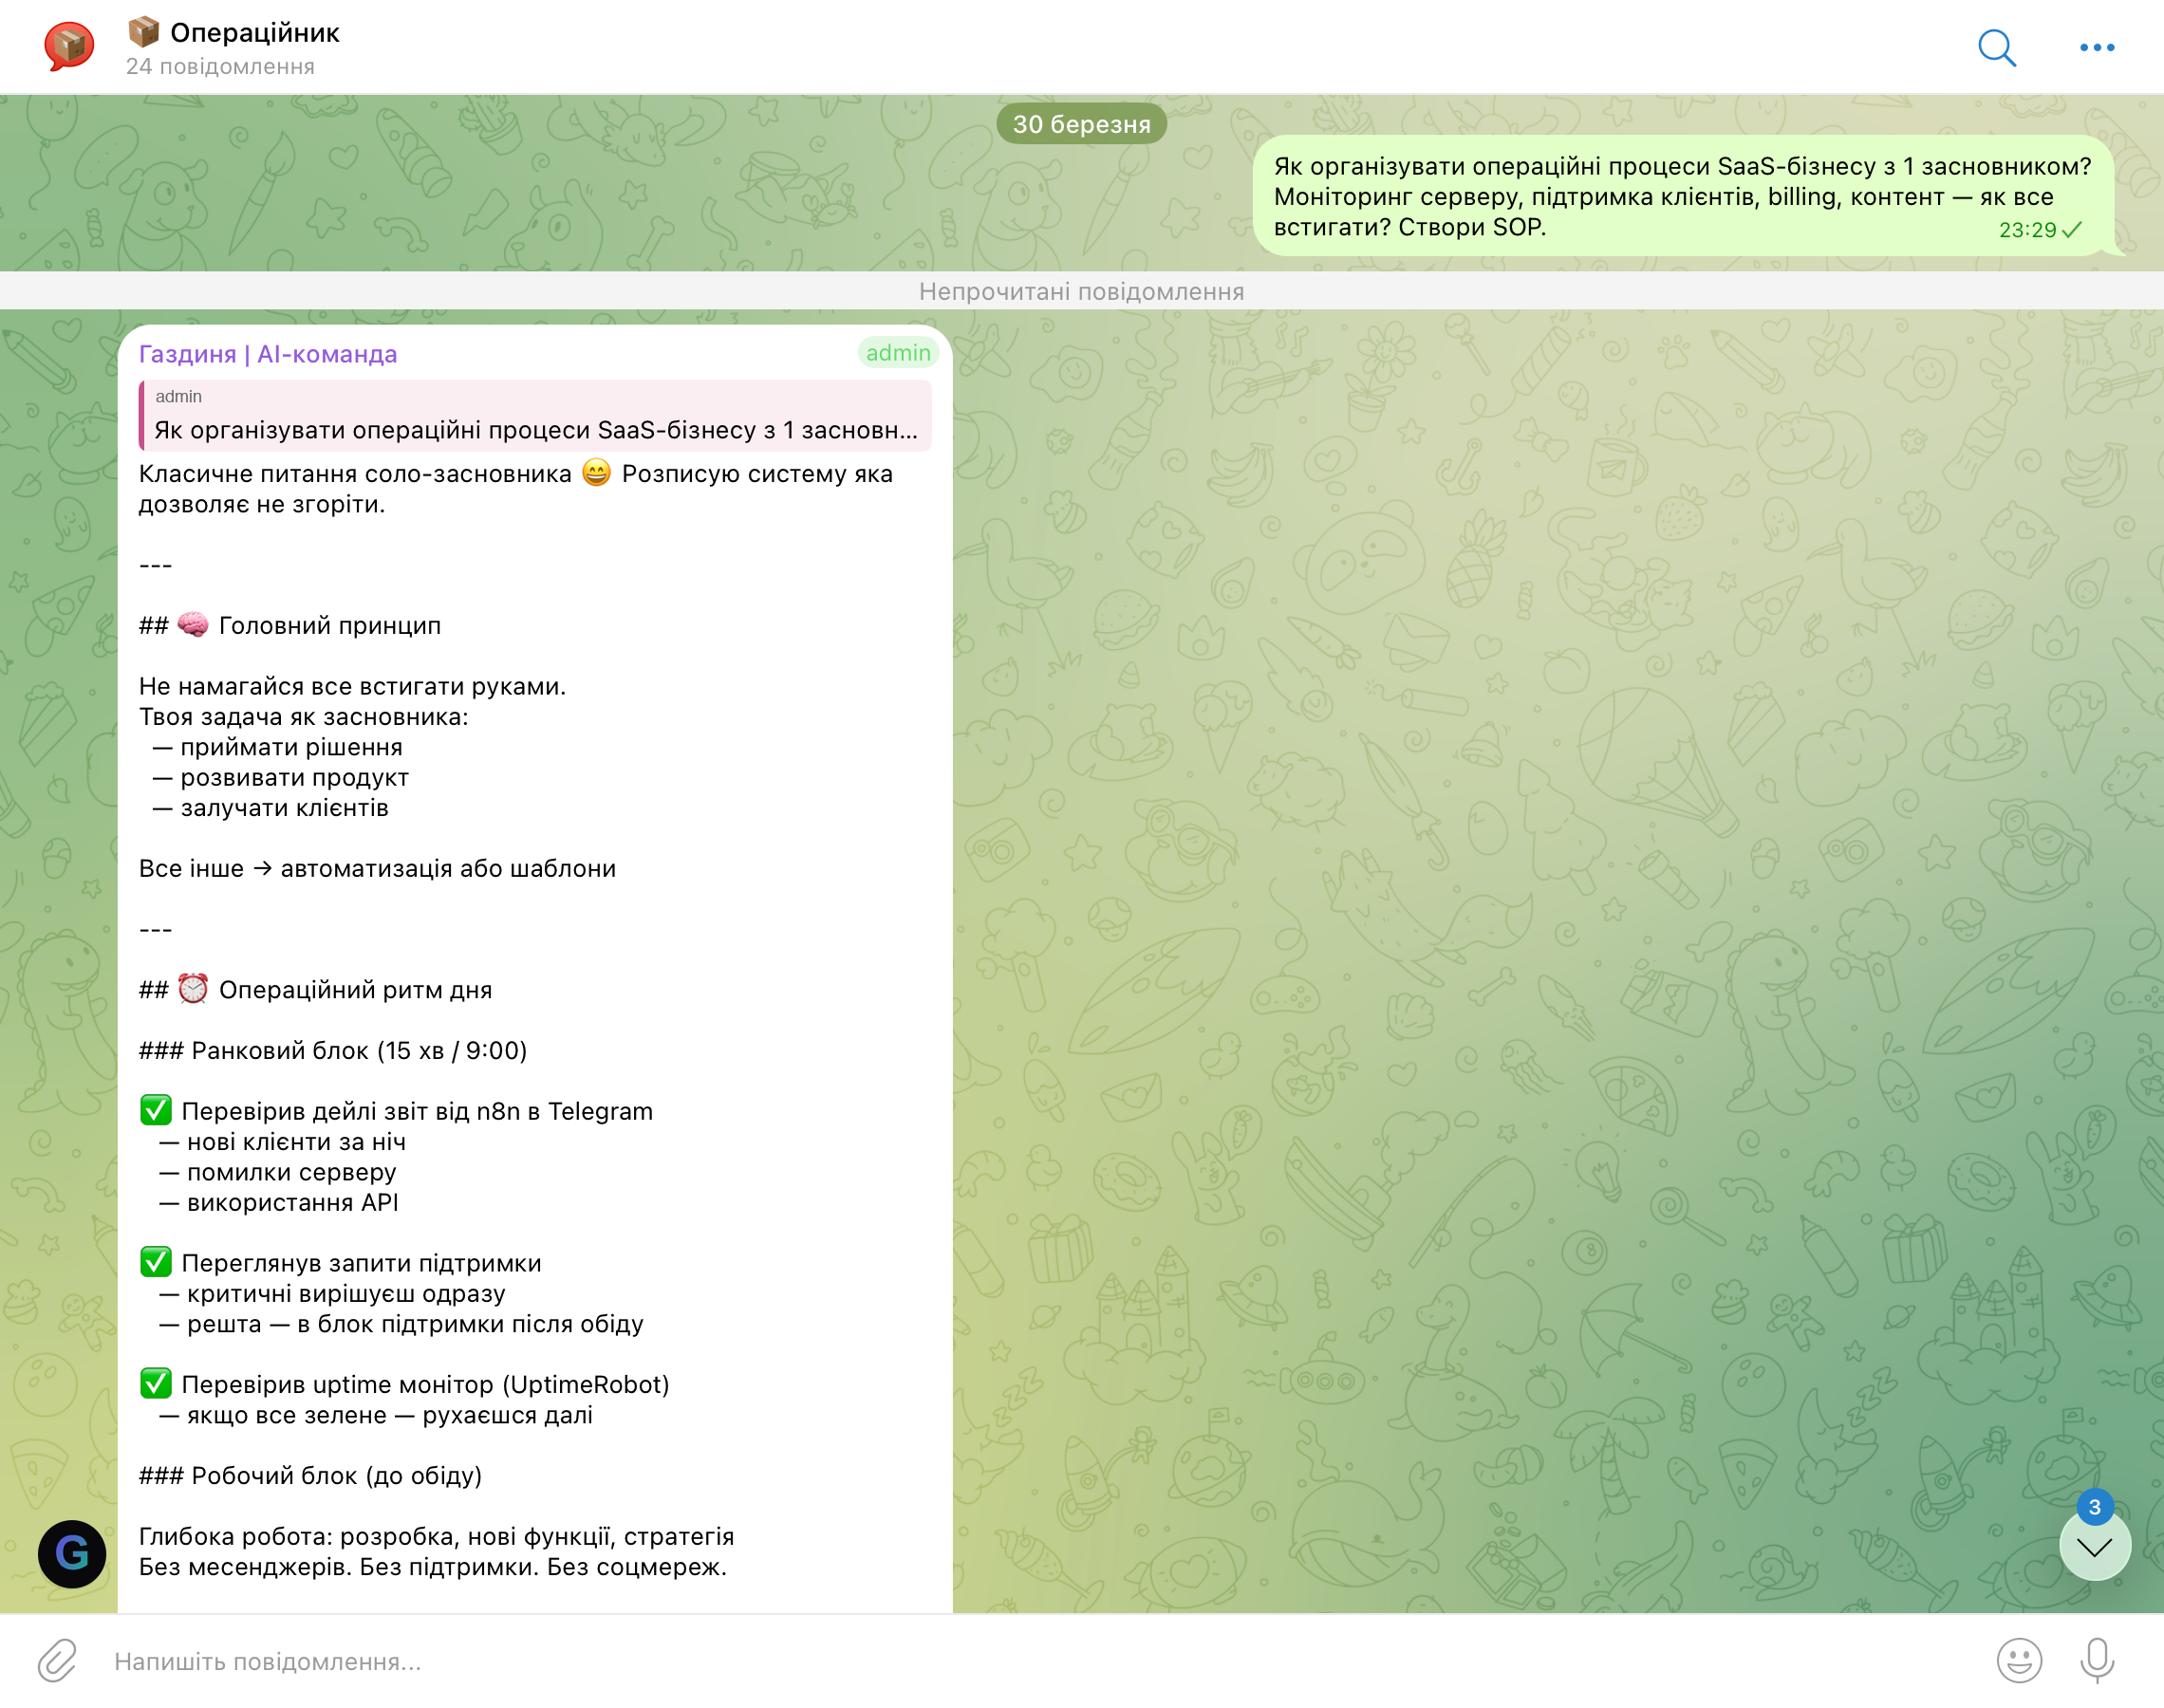Click the black G sender avatar
The width and height of the screenshot is (2164, 1708).
pos(72,1553)
